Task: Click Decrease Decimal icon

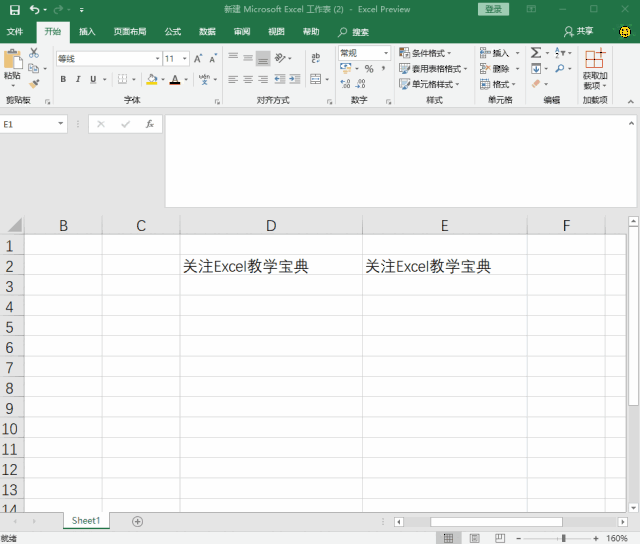Action: coord(360,84)
